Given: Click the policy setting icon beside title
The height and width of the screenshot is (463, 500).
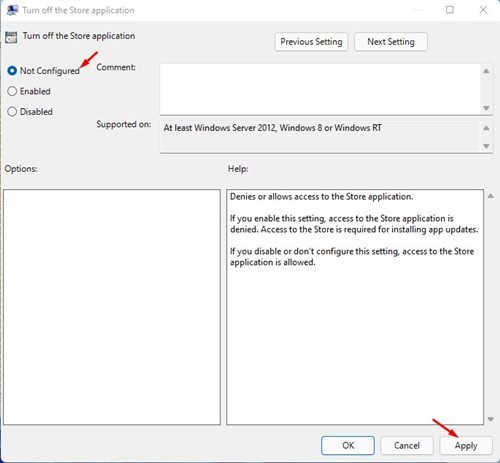Looking at the screenshot, I should (11, 37).
